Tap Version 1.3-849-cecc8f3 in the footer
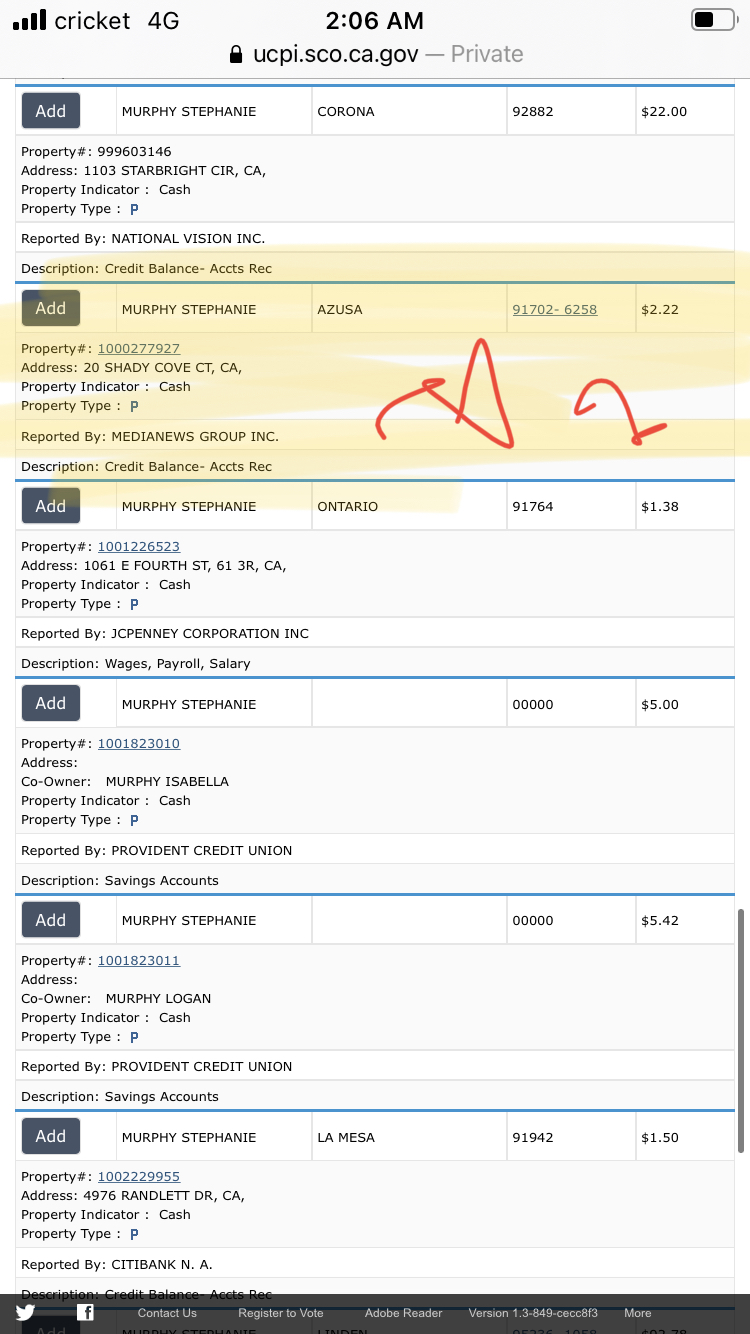The image size is (750, 1334). pyautogui.click(x=533, y=1313)
